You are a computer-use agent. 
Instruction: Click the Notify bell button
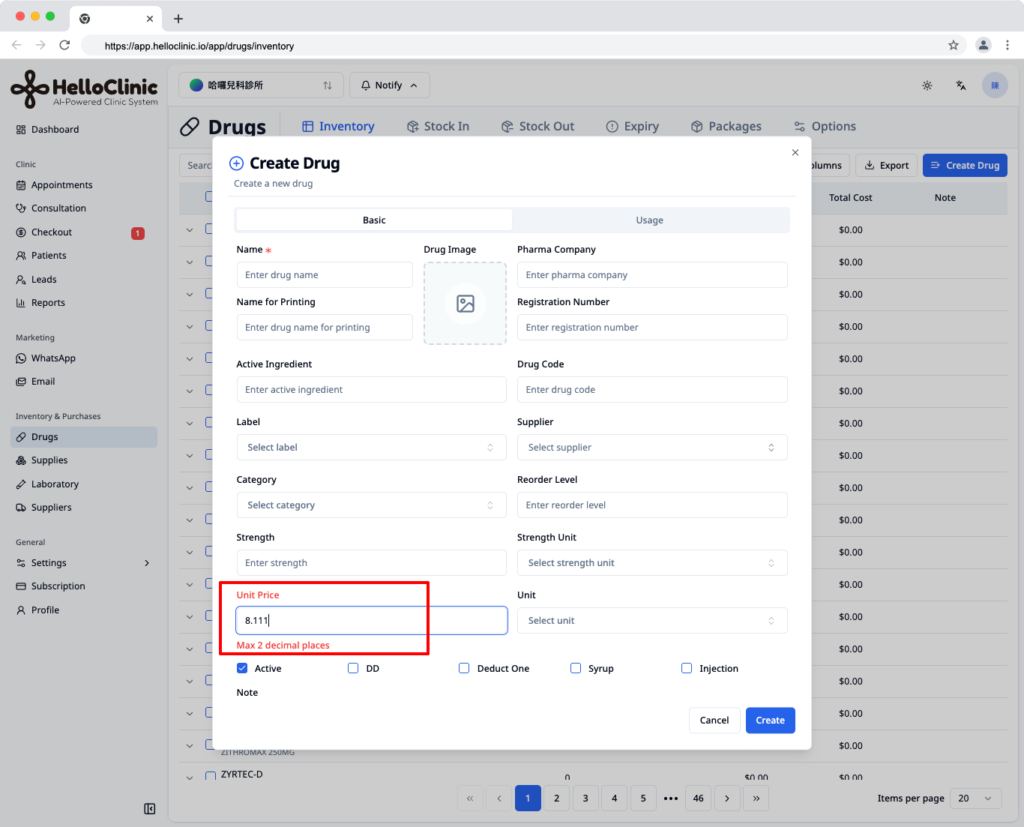click(x=389, y=86)
